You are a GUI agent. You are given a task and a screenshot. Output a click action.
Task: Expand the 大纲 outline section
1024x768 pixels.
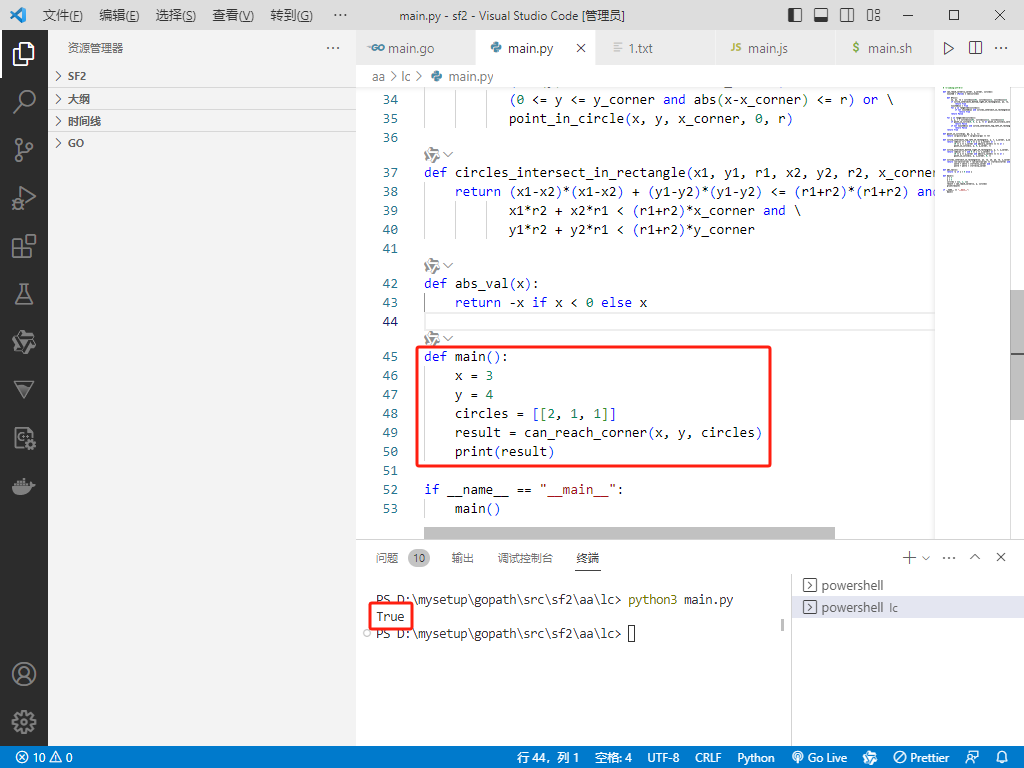(202, 99)
